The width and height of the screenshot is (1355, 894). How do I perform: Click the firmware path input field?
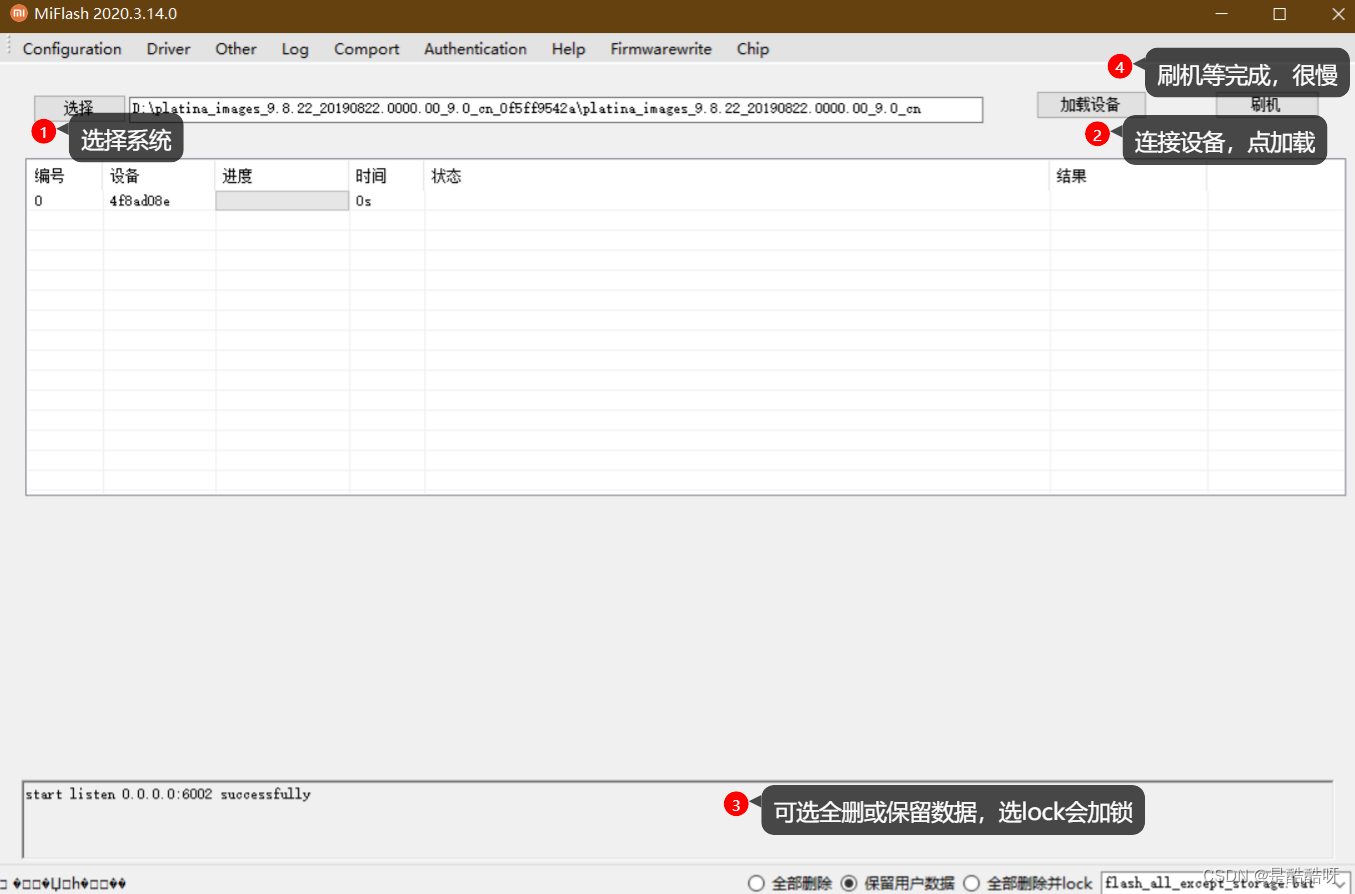point(556,109)
